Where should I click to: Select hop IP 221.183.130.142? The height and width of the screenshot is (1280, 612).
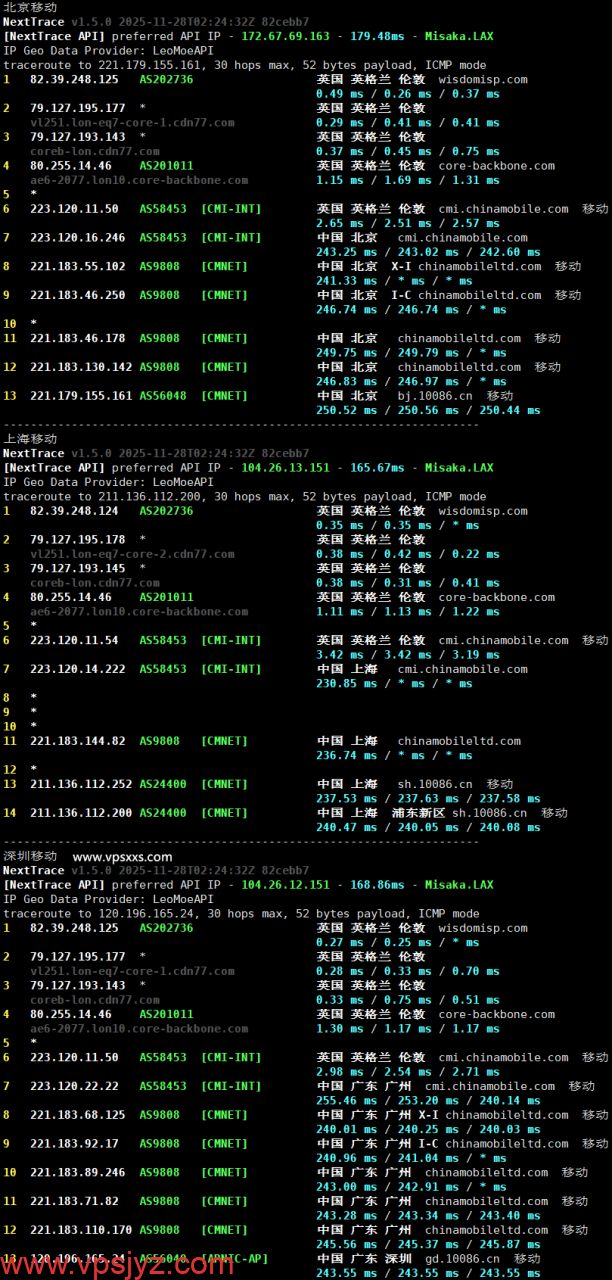pos(81,367)
